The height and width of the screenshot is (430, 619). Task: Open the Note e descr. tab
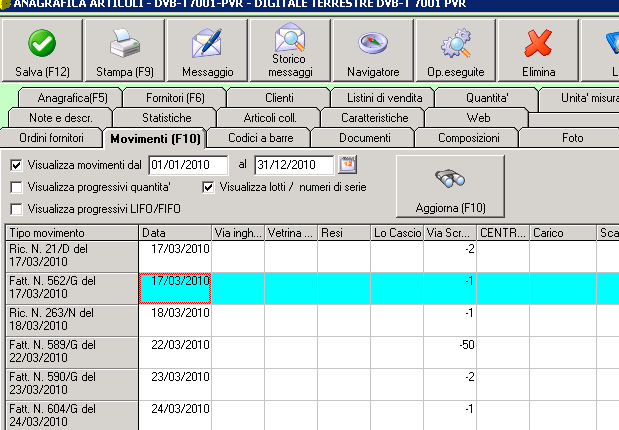pos(60,118)
